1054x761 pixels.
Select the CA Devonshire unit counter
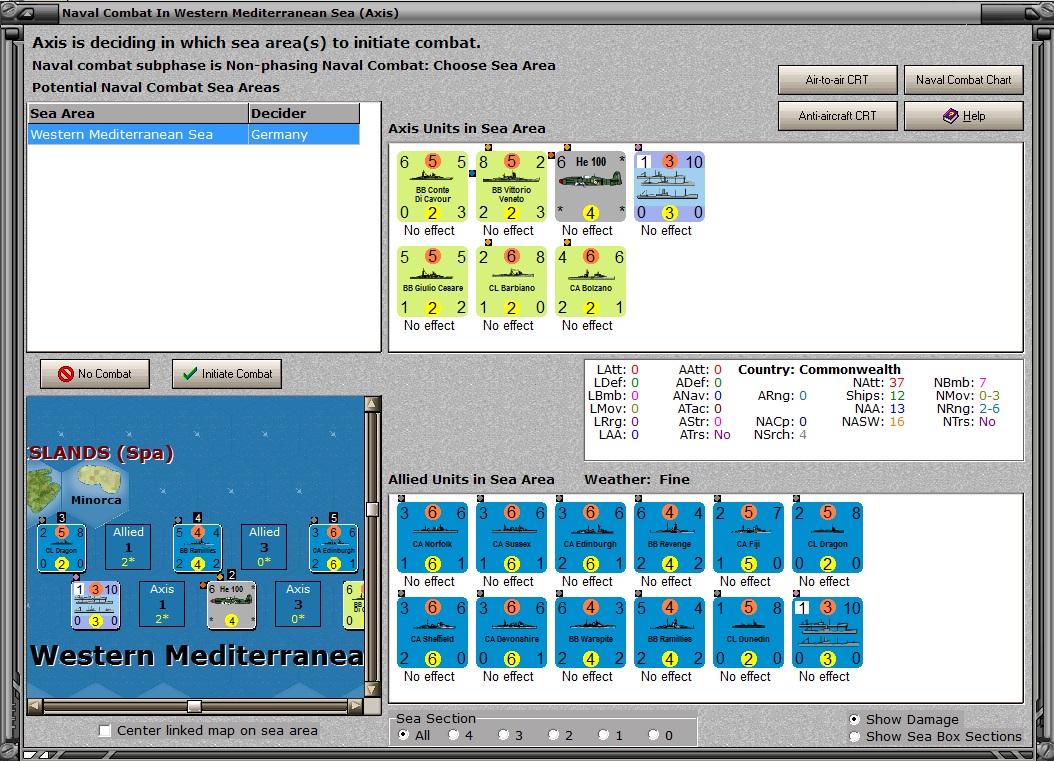(512, 632)
